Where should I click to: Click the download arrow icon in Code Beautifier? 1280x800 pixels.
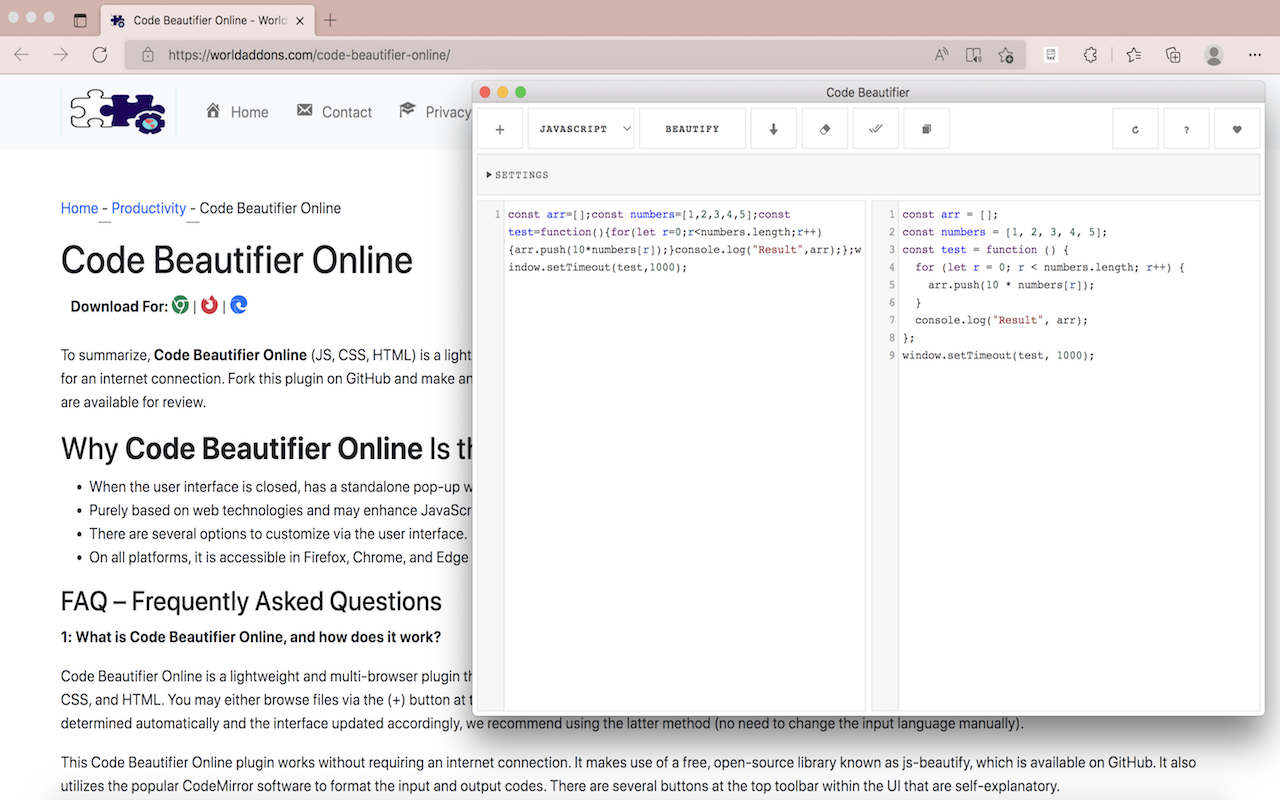[774, 129]
